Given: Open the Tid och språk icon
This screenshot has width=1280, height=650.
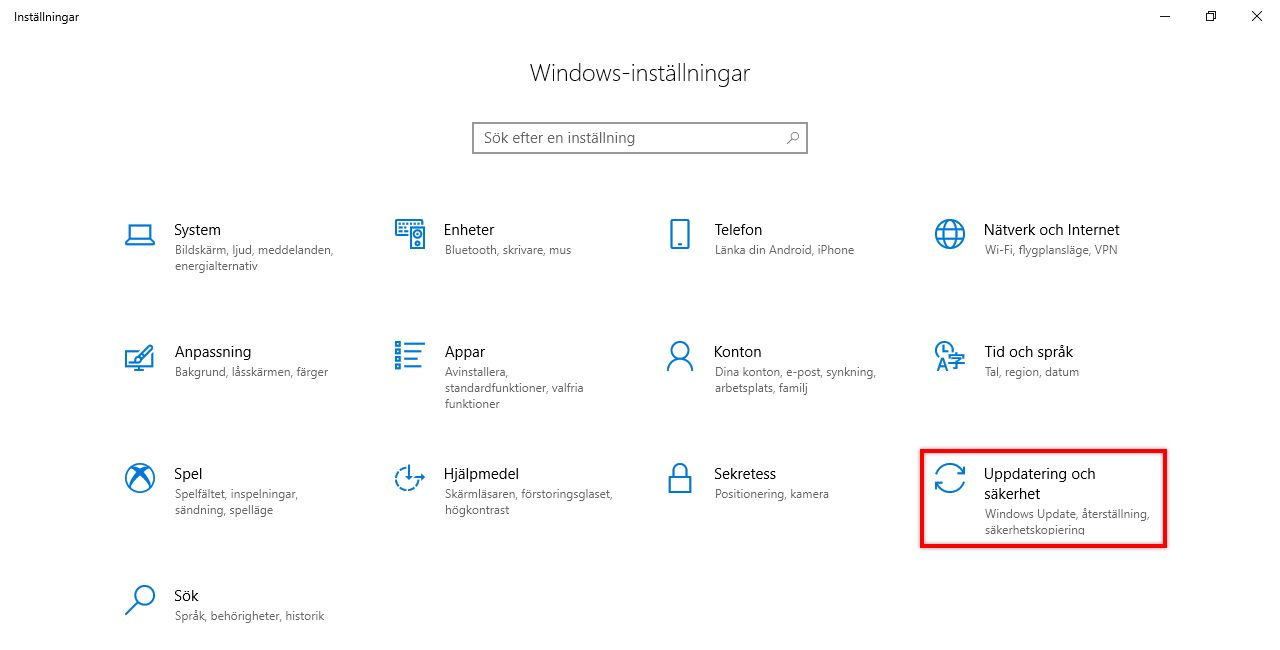Looking at the screenshot, I should [949, 356].
